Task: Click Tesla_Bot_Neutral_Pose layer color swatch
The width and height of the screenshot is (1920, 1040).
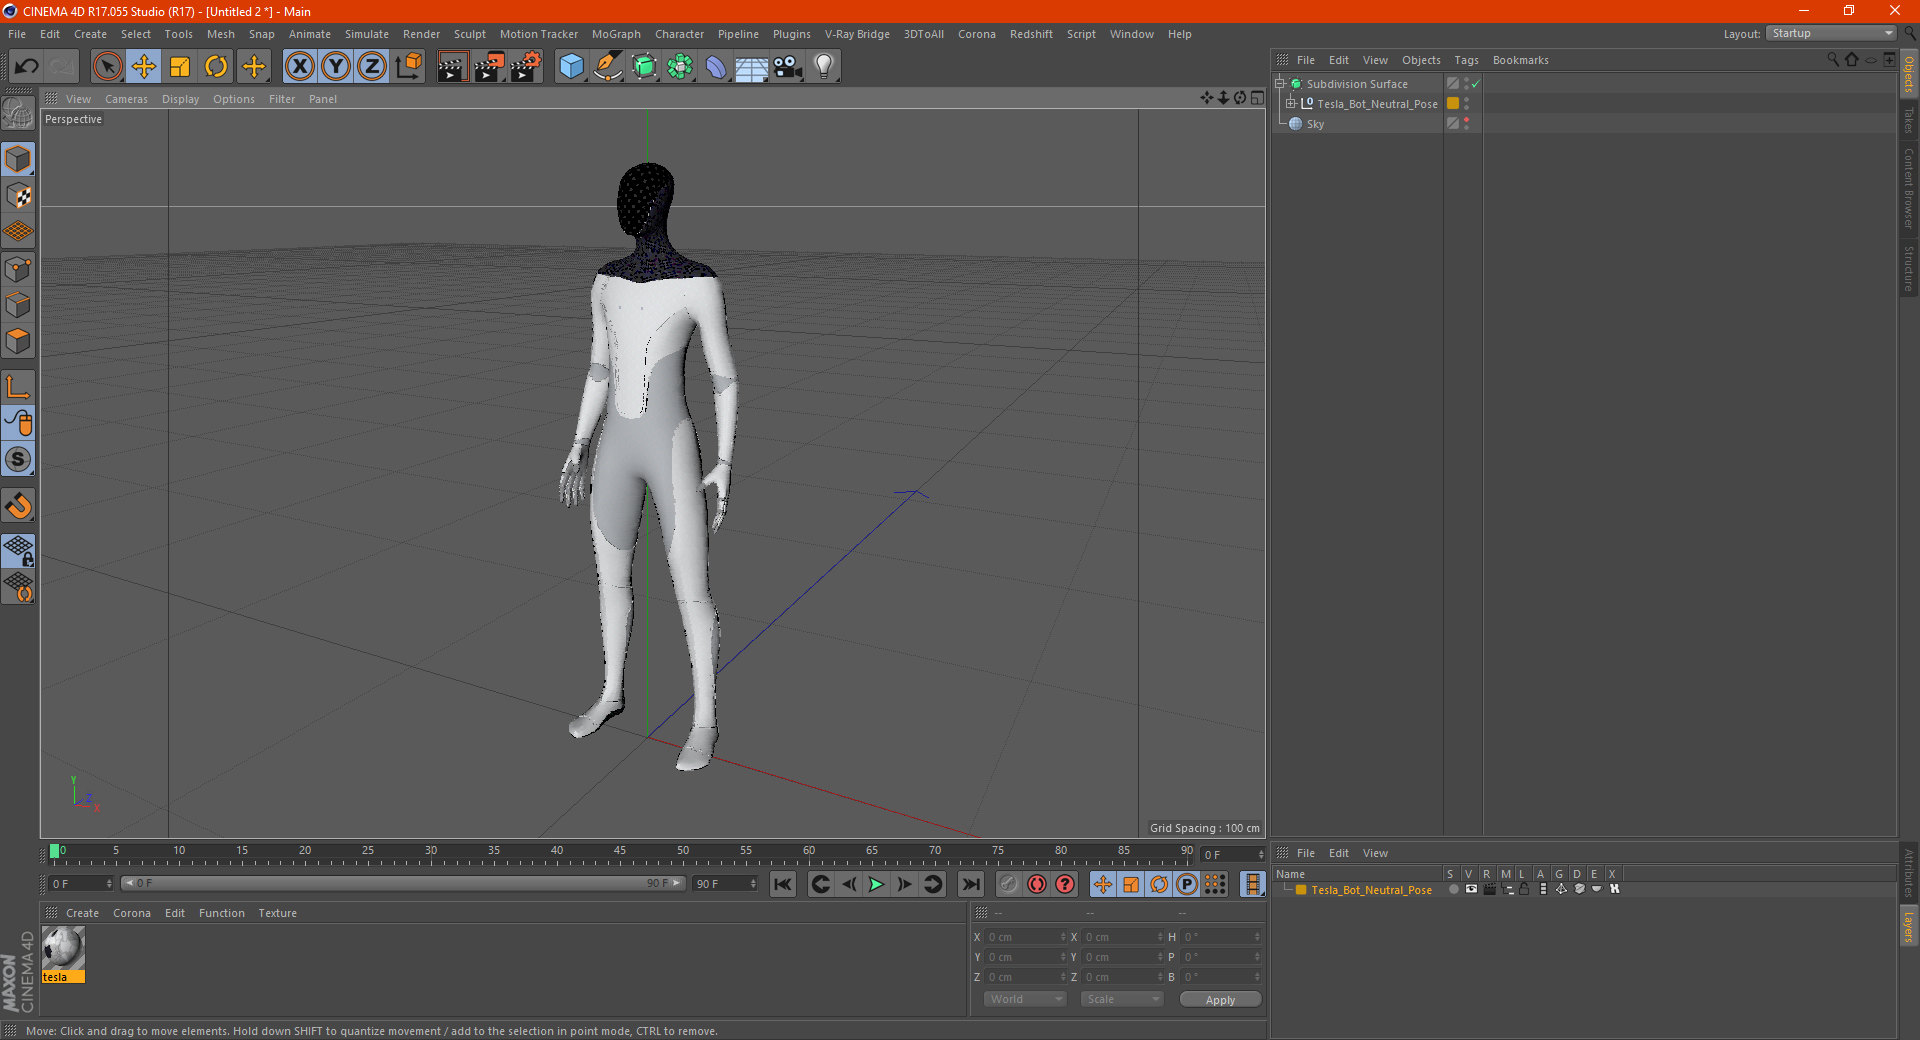Action: [1453, 104]
